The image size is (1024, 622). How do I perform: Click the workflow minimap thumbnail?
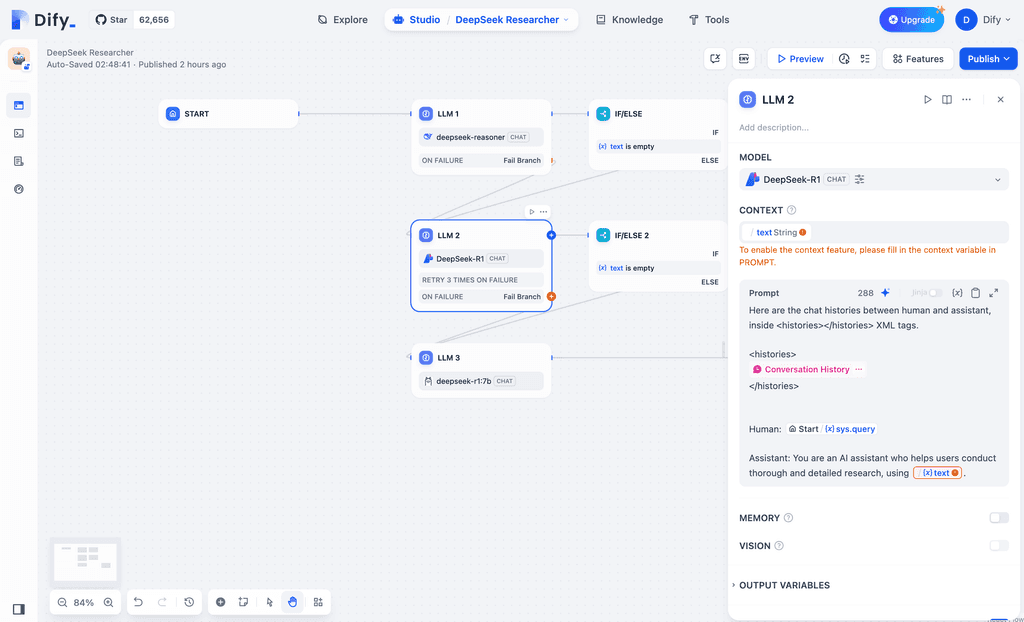(x=85, y=560)
